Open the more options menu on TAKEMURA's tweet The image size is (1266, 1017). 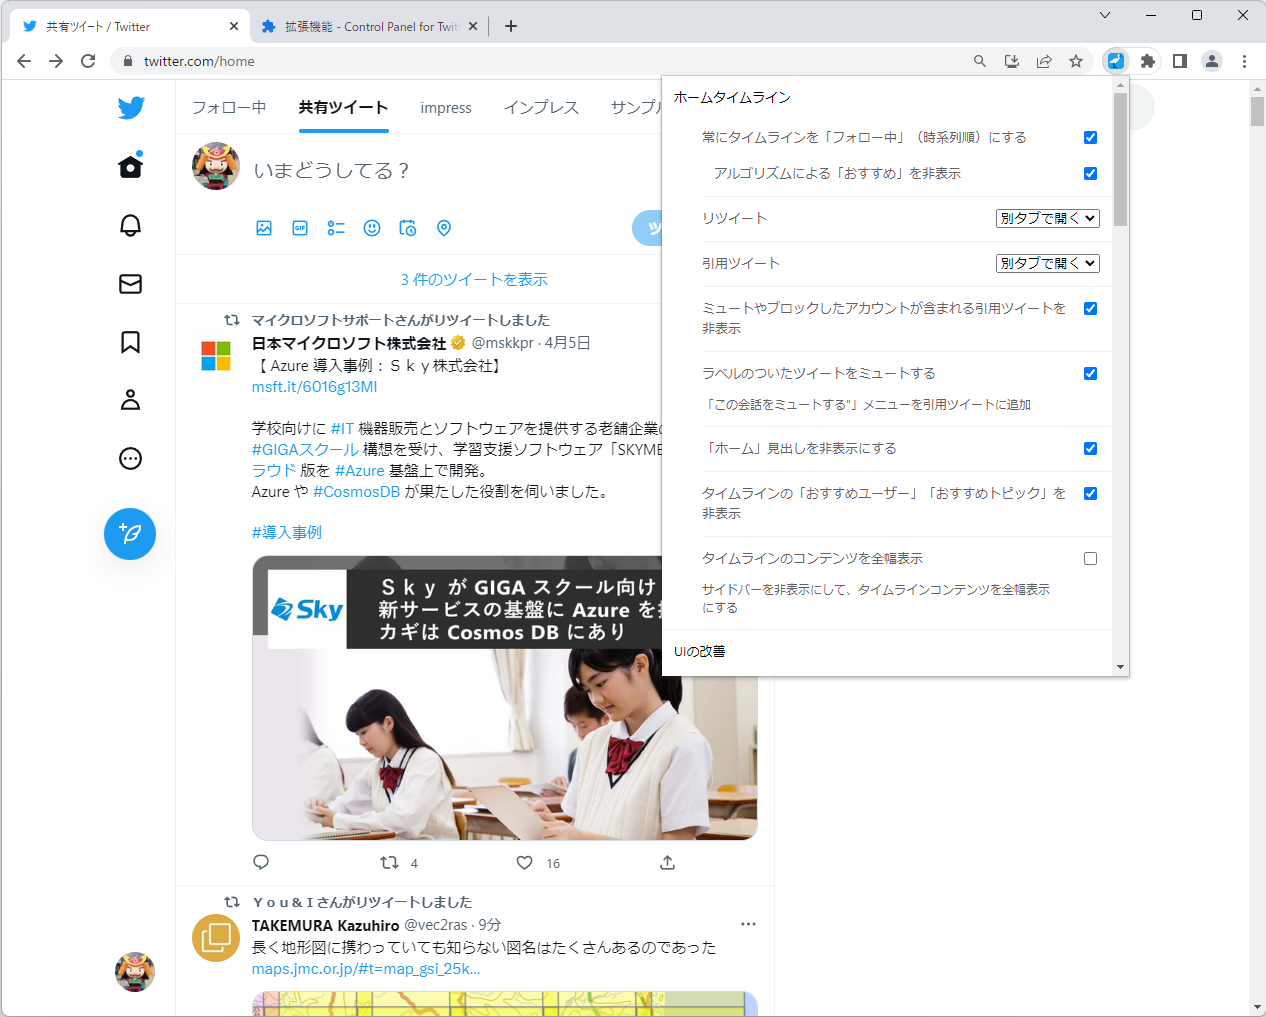point(748,924)
